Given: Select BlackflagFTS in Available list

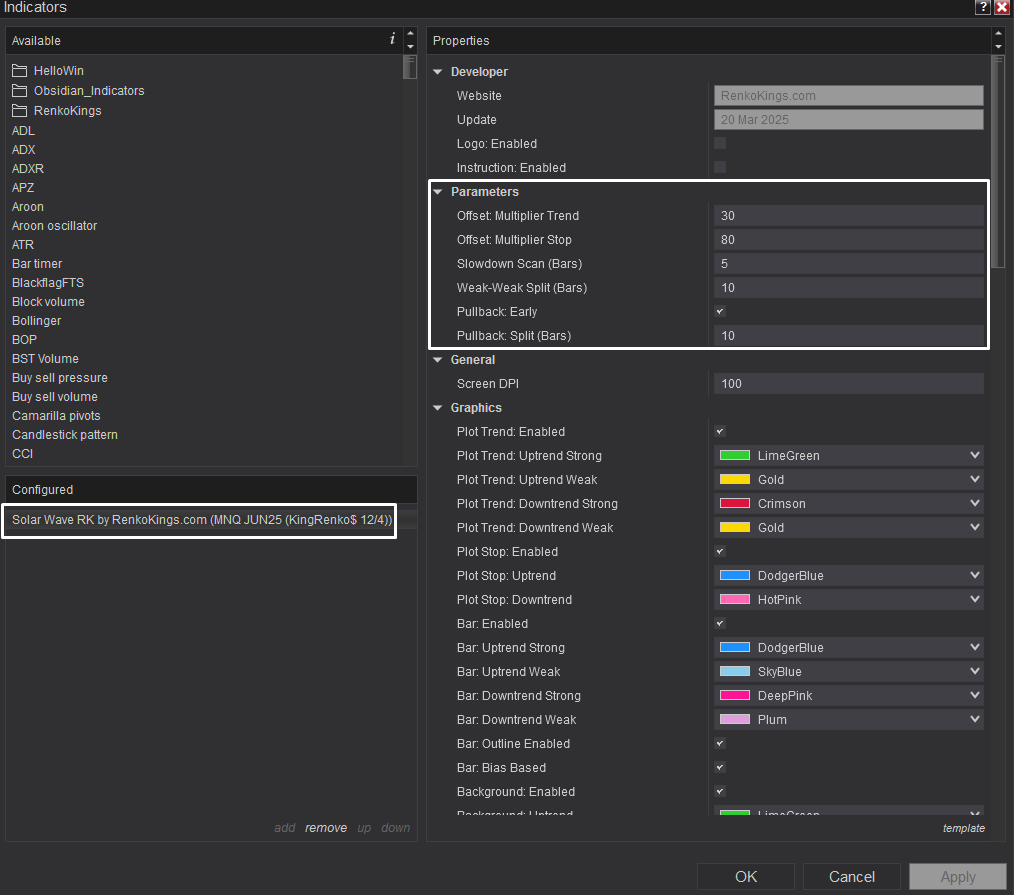Looking at the screenshot, I should point(48,283).
